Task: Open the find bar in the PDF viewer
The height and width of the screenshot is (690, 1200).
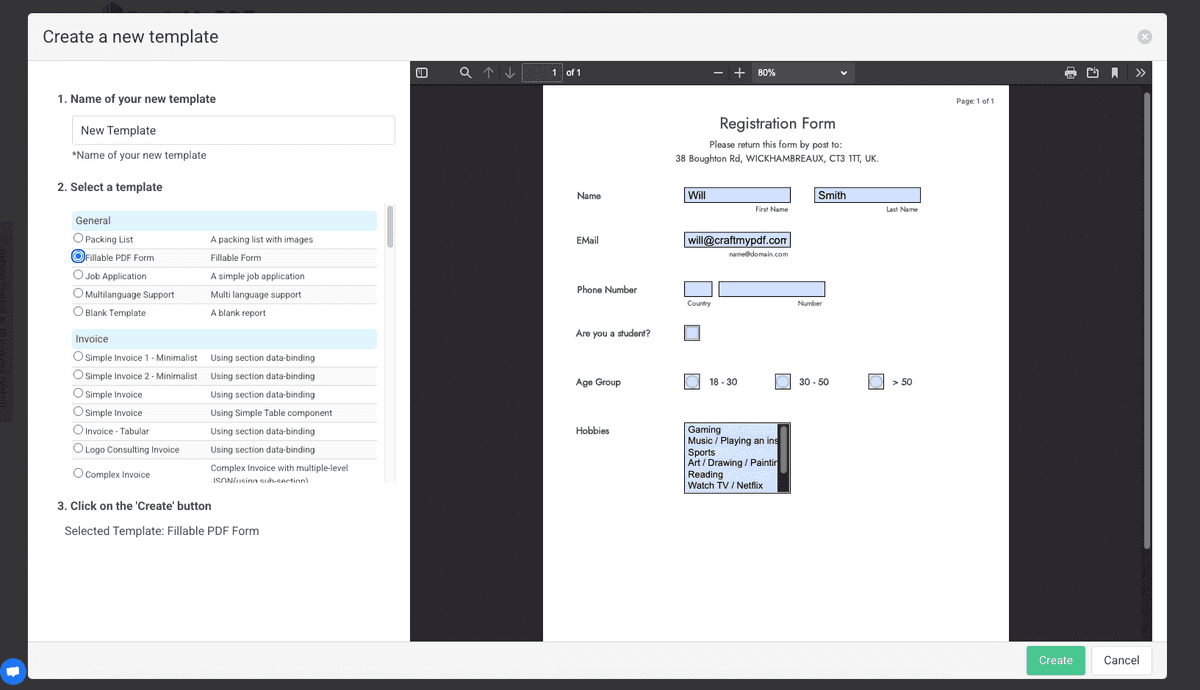Action: point(464,72)
